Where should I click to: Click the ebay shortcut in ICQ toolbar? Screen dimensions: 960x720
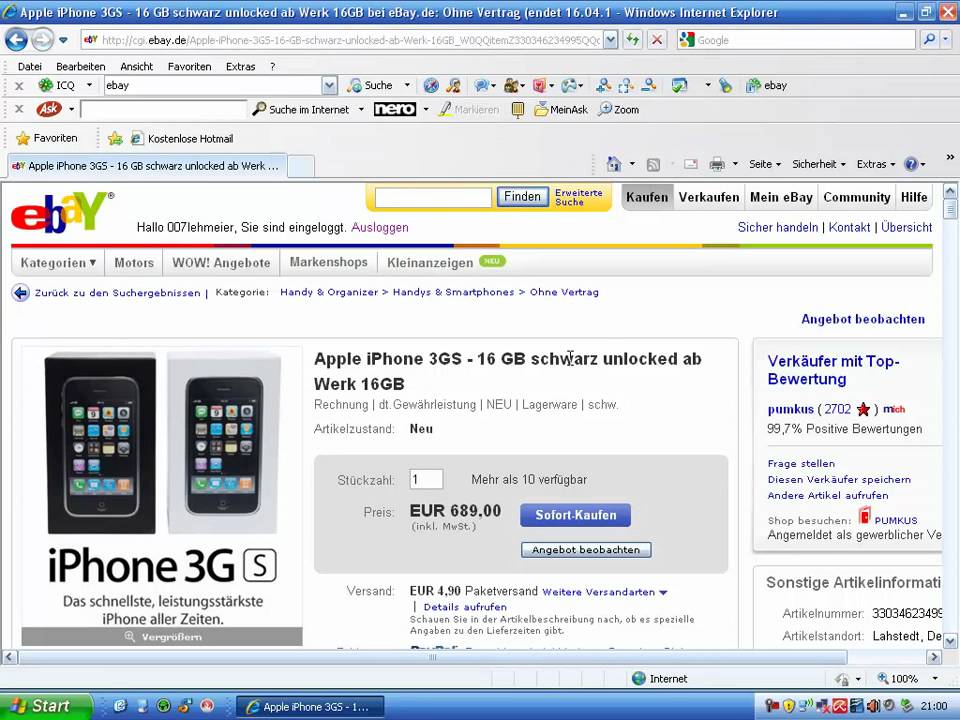[767, 86]
